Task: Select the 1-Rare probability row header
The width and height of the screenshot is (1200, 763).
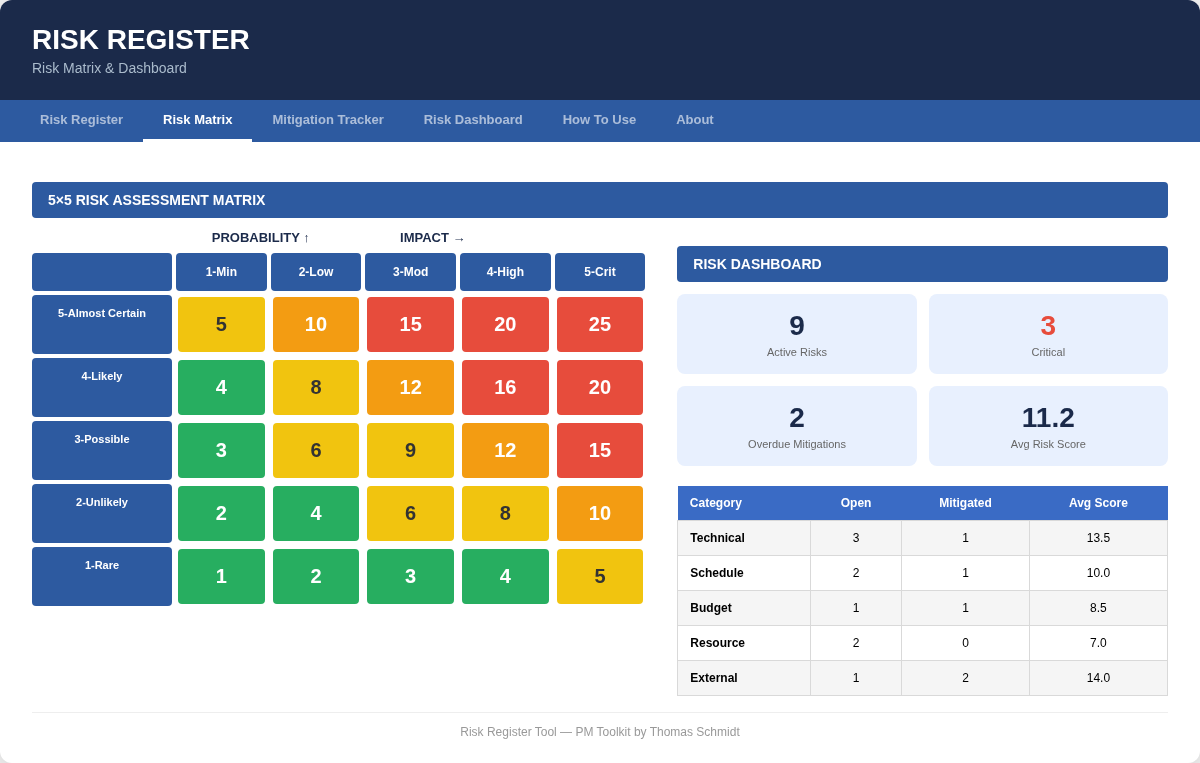Action: click(x=102, y=576)
